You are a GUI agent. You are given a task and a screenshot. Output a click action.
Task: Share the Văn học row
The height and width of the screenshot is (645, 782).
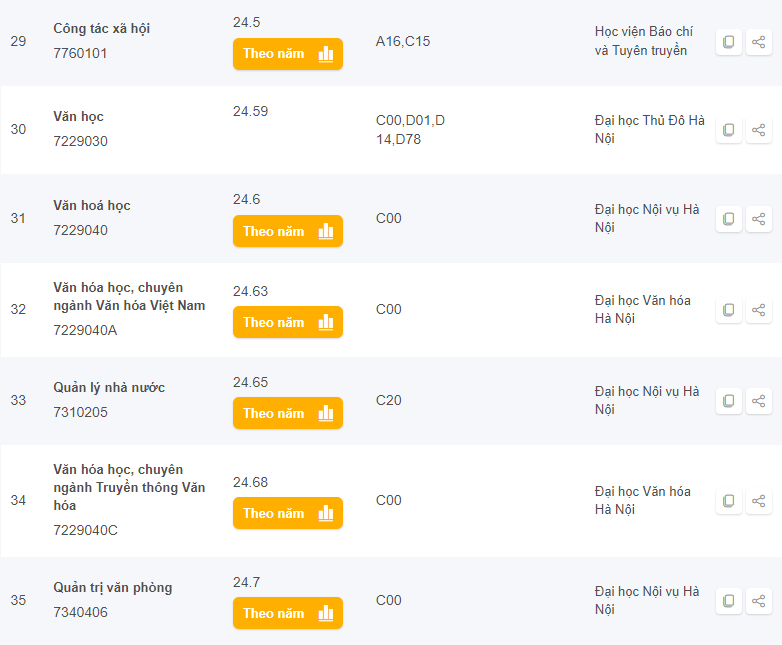759,130
